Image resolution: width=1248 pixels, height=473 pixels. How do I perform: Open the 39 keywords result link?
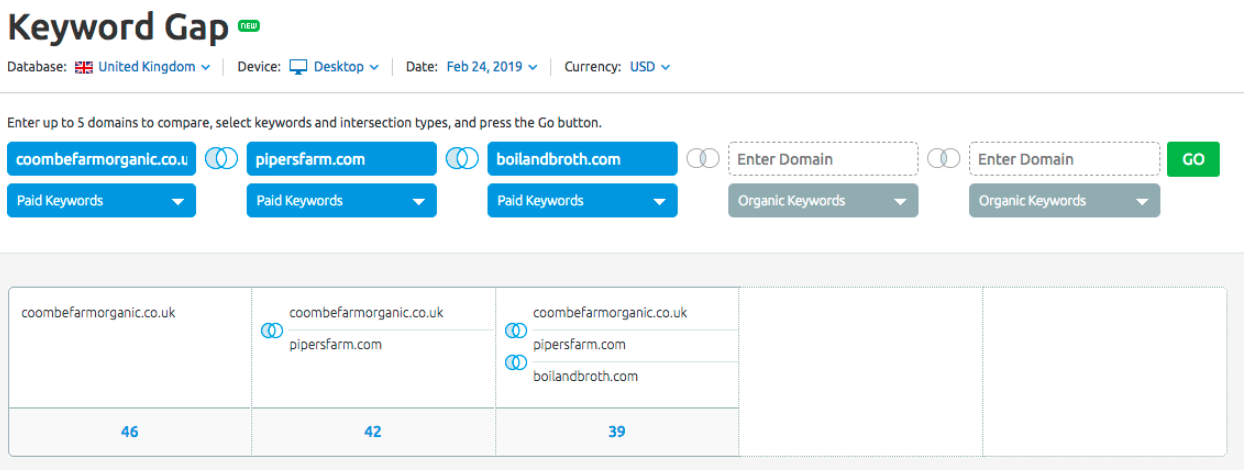[617, 432]
